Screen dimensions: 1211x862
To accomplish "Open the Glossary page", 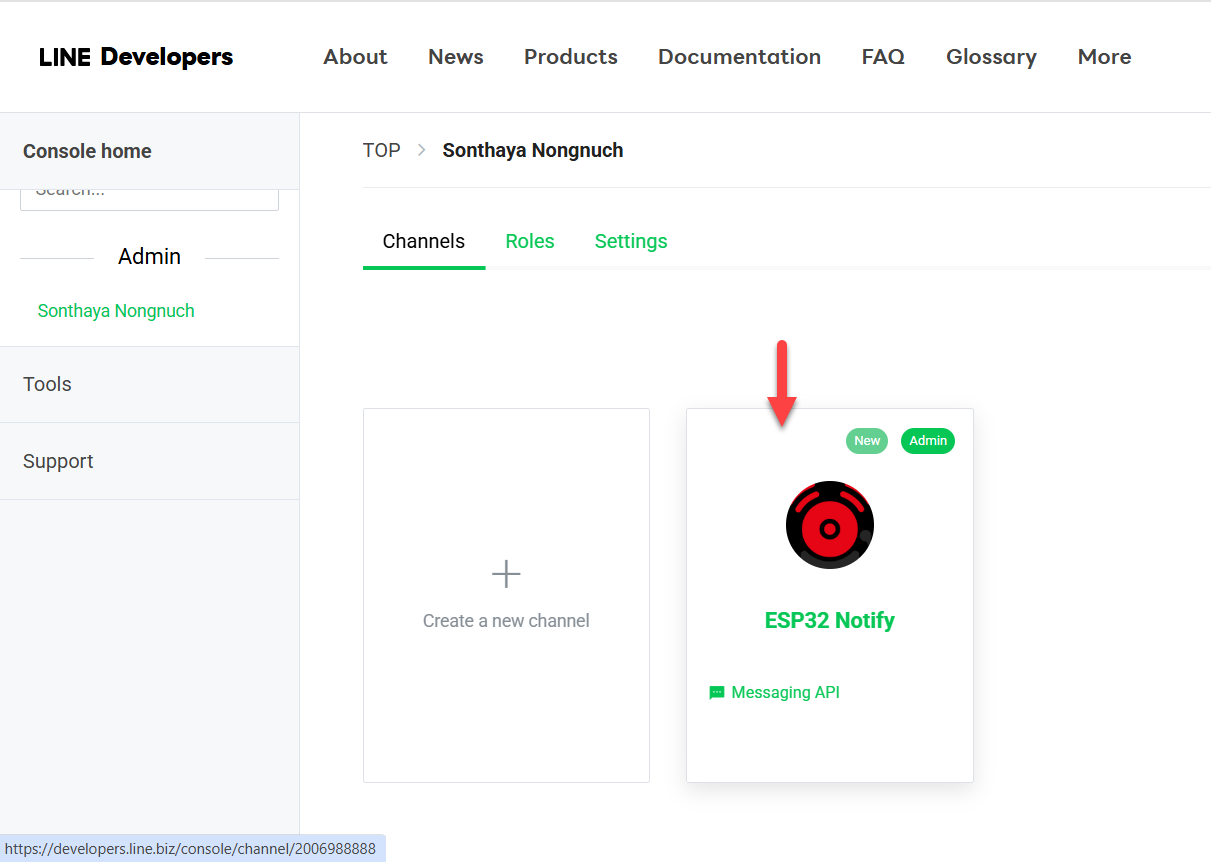I will click(991, 57).
